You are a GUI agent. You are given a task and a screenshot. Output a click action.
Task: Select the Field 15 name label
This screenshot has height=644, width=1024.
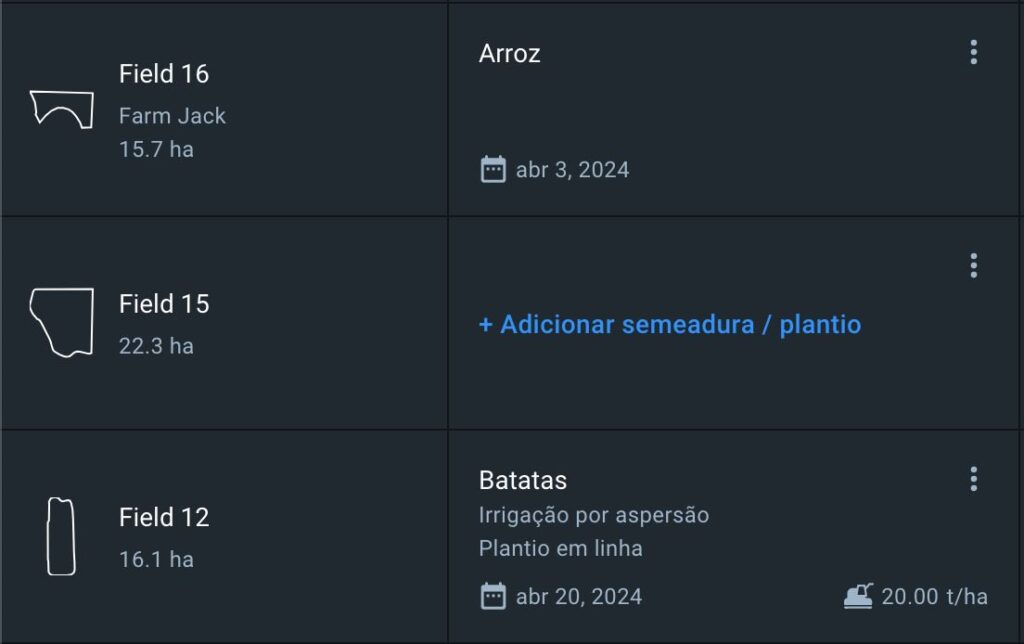coord(164,304)
